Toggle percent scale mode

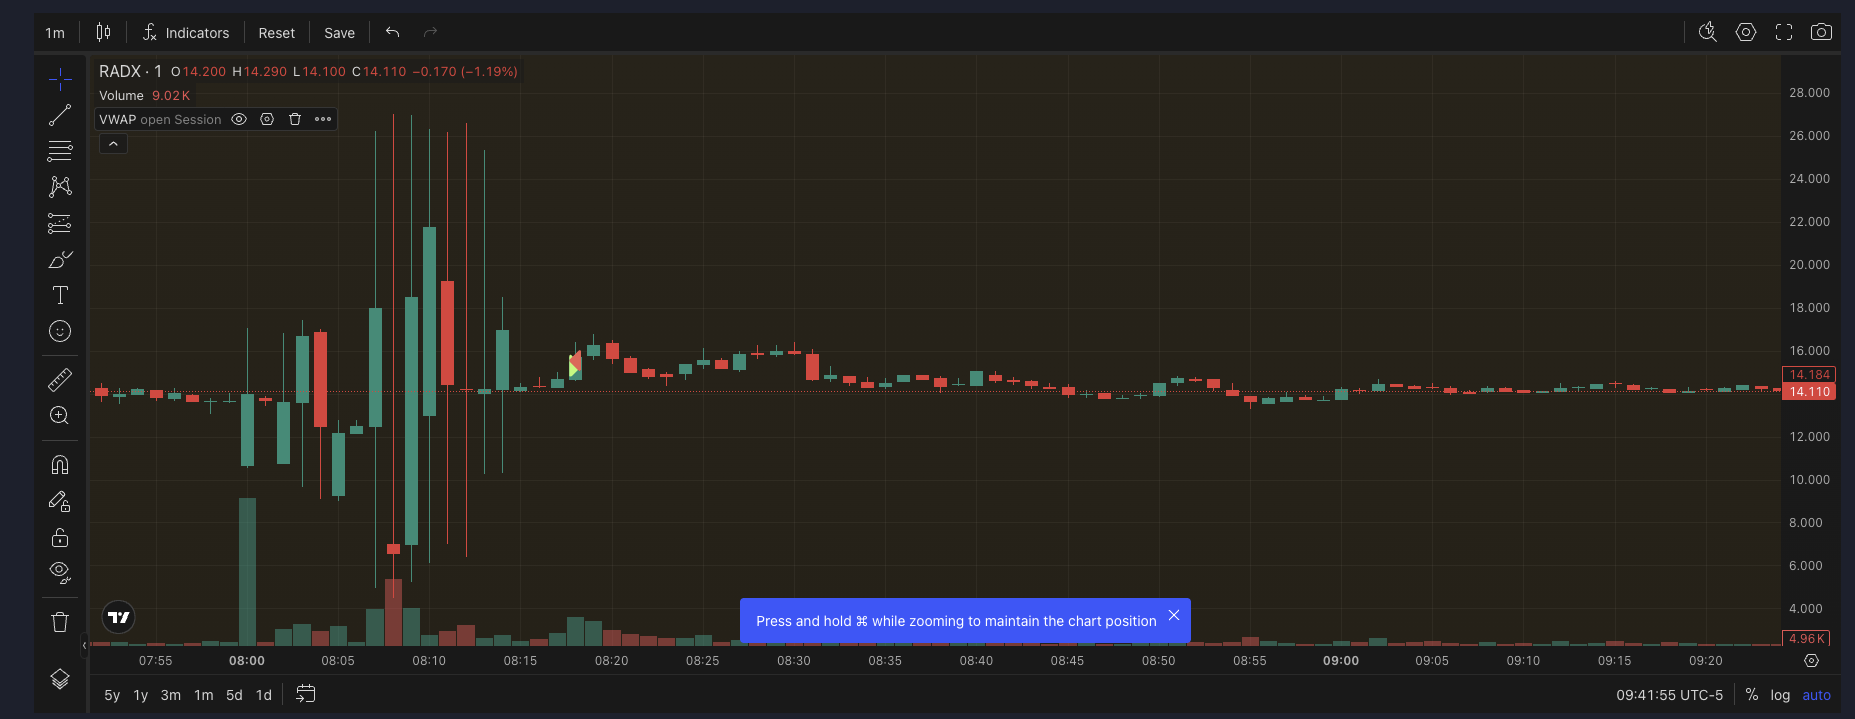coord(1751,695)
